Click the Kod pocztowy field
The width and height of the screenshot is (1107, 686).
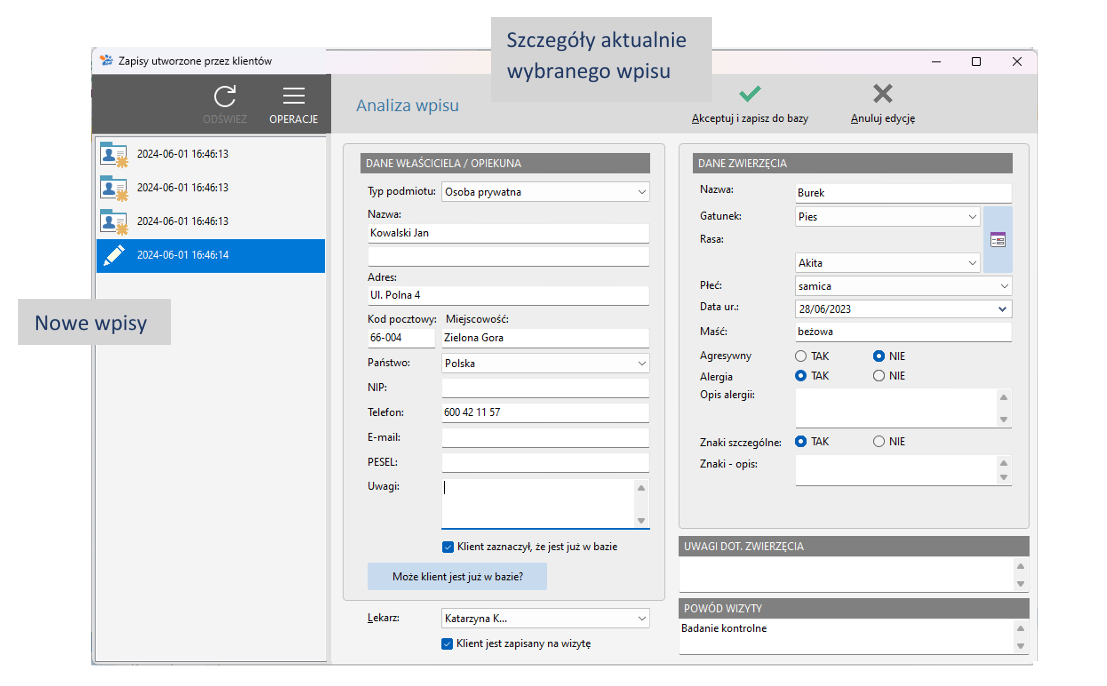(x=401, y=338)
